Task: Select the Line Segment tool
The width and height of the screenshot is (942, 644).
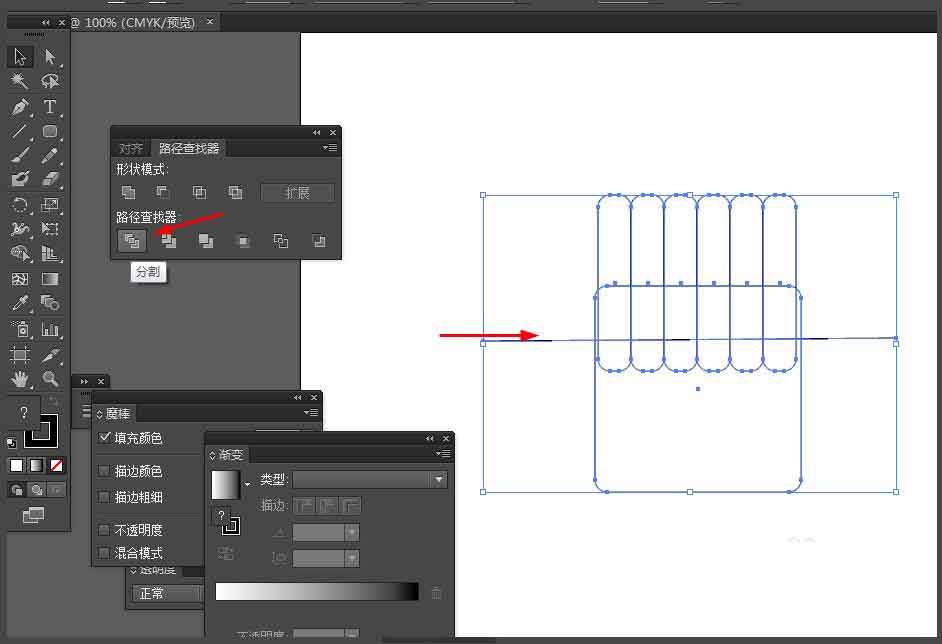Action: point(20,131)
